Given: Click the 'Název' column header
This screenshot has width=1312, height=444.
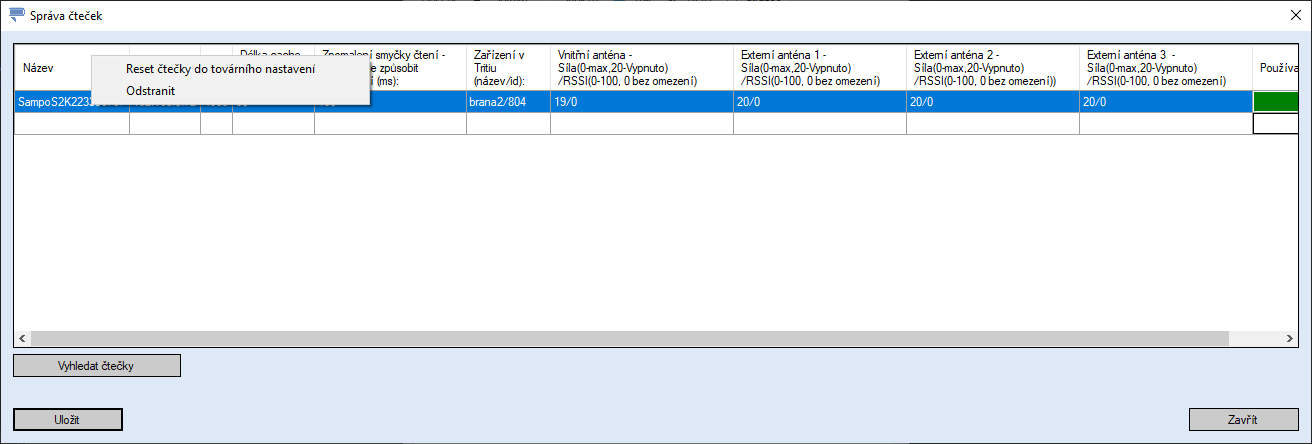Looking at the screenshot, I should pyautogui.click(x=50, y=68).
